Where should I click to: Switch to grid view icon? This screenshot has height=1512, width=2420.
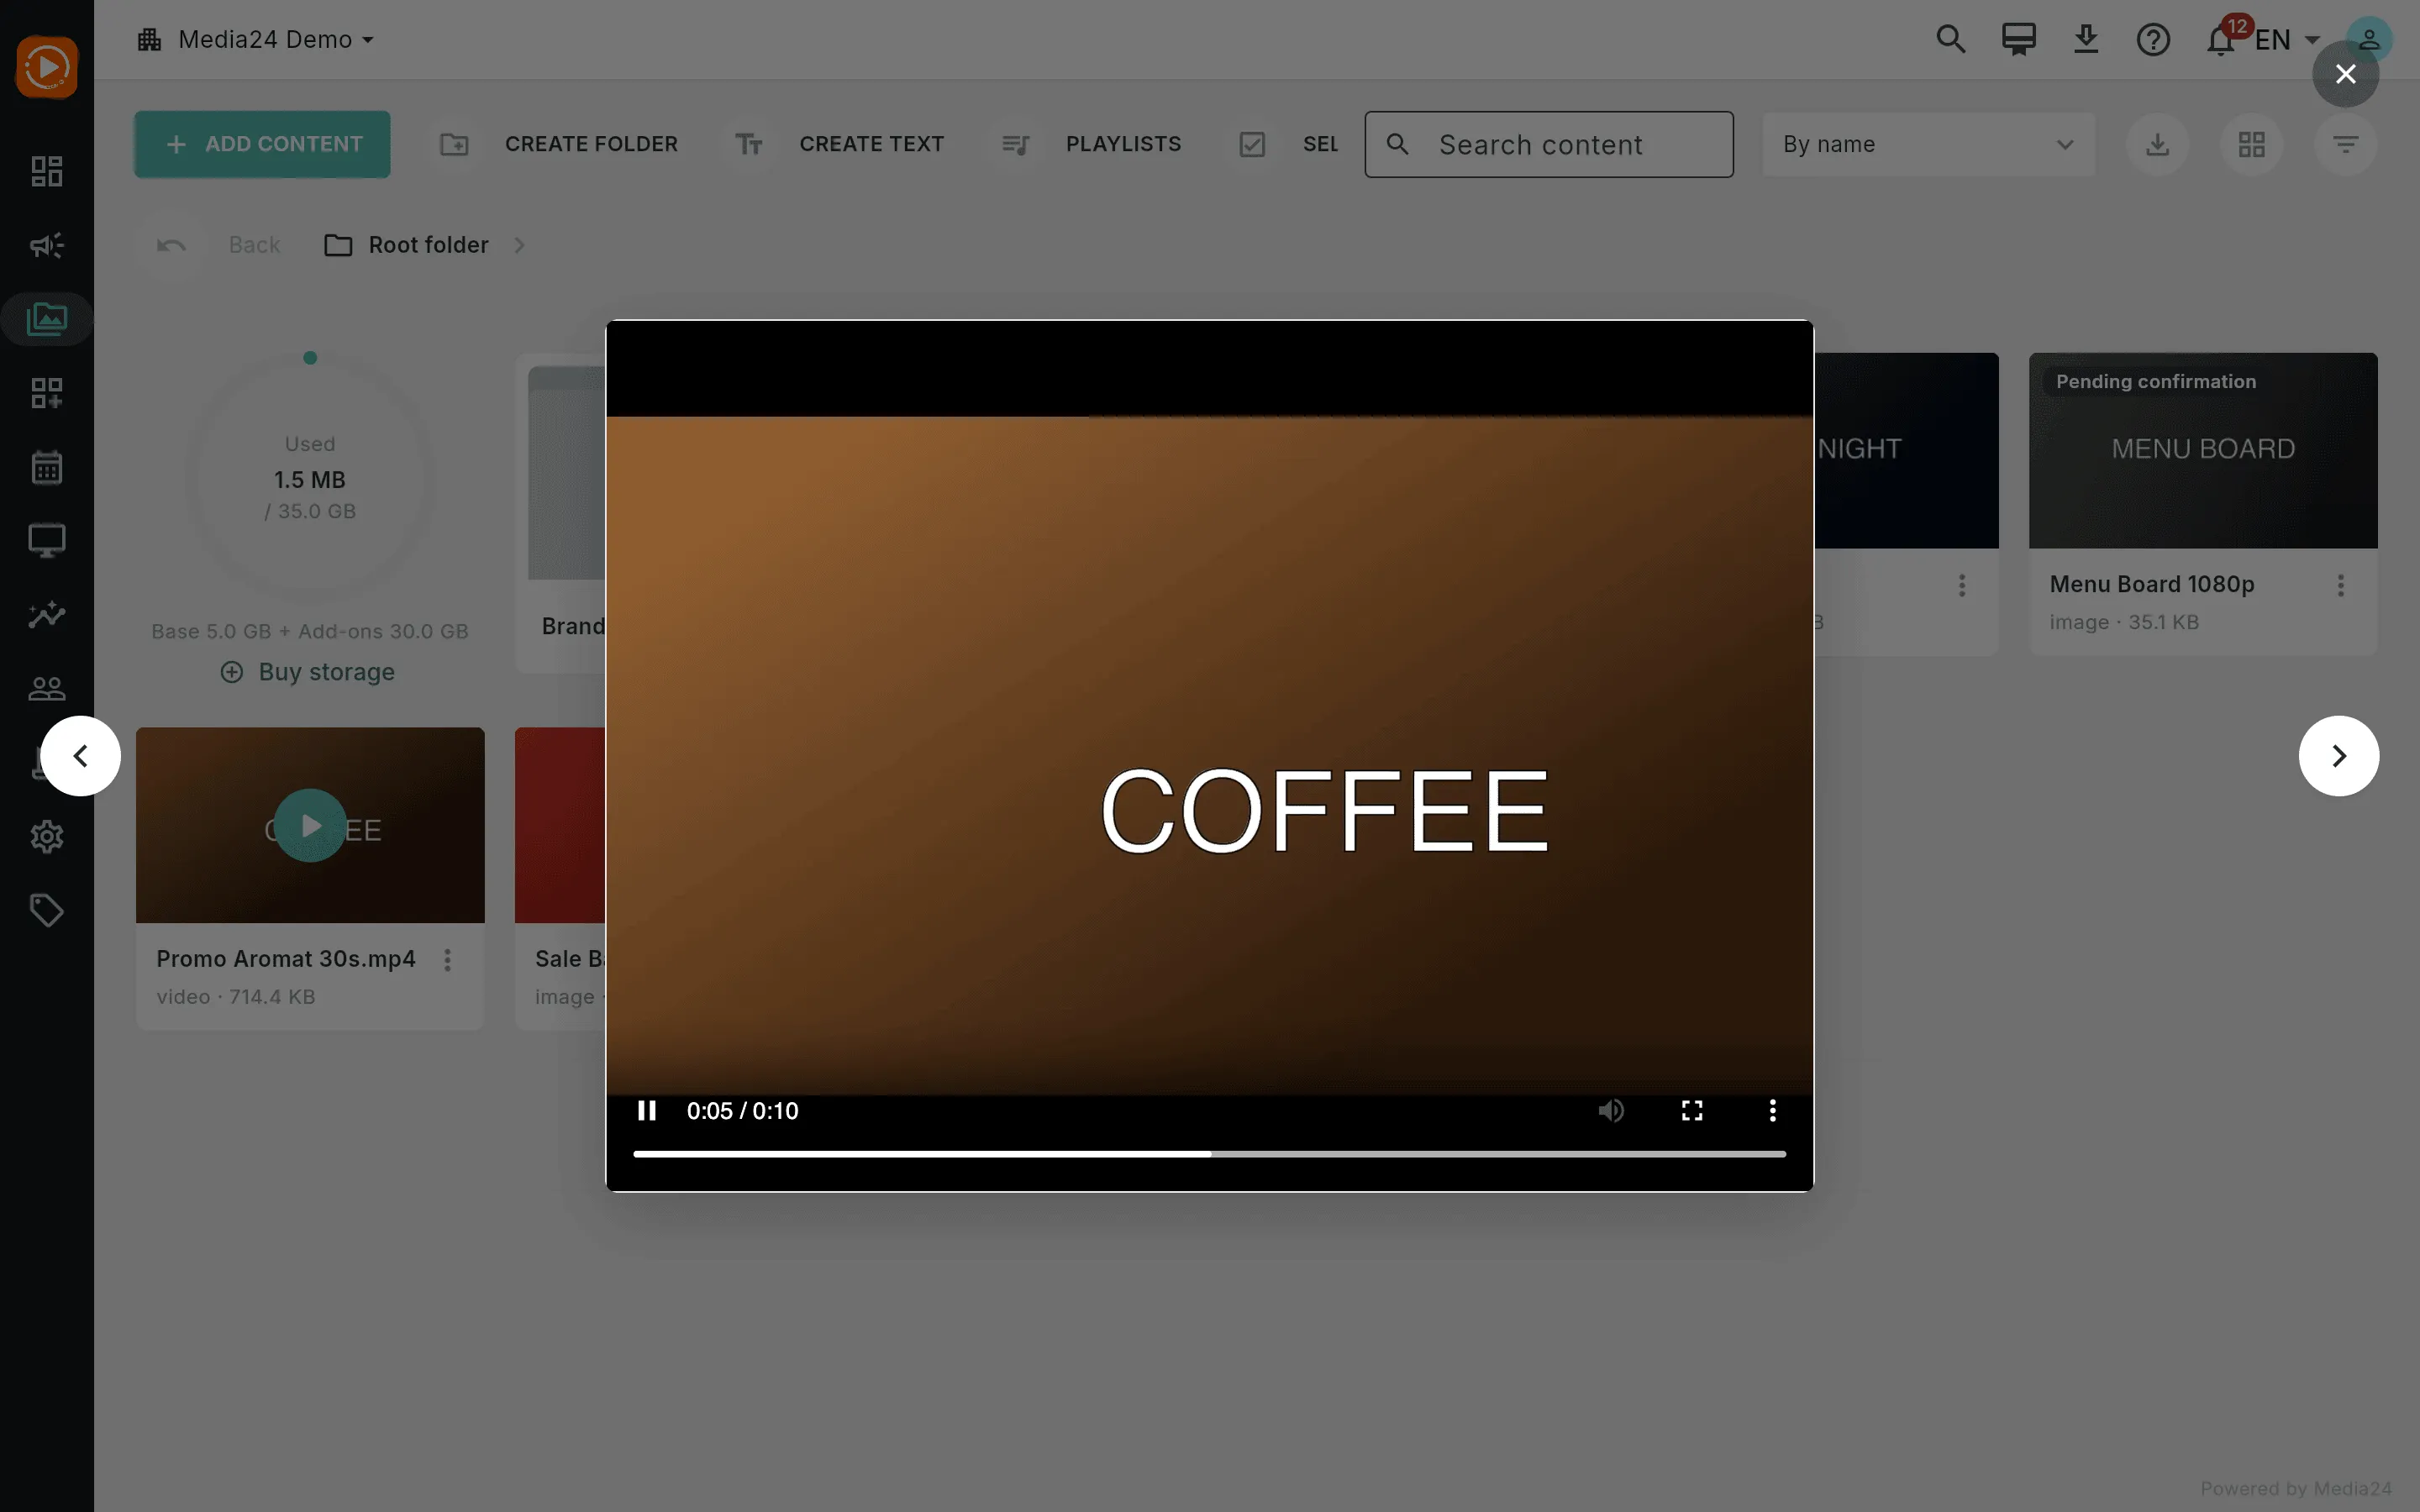(x=2251, y=144)
